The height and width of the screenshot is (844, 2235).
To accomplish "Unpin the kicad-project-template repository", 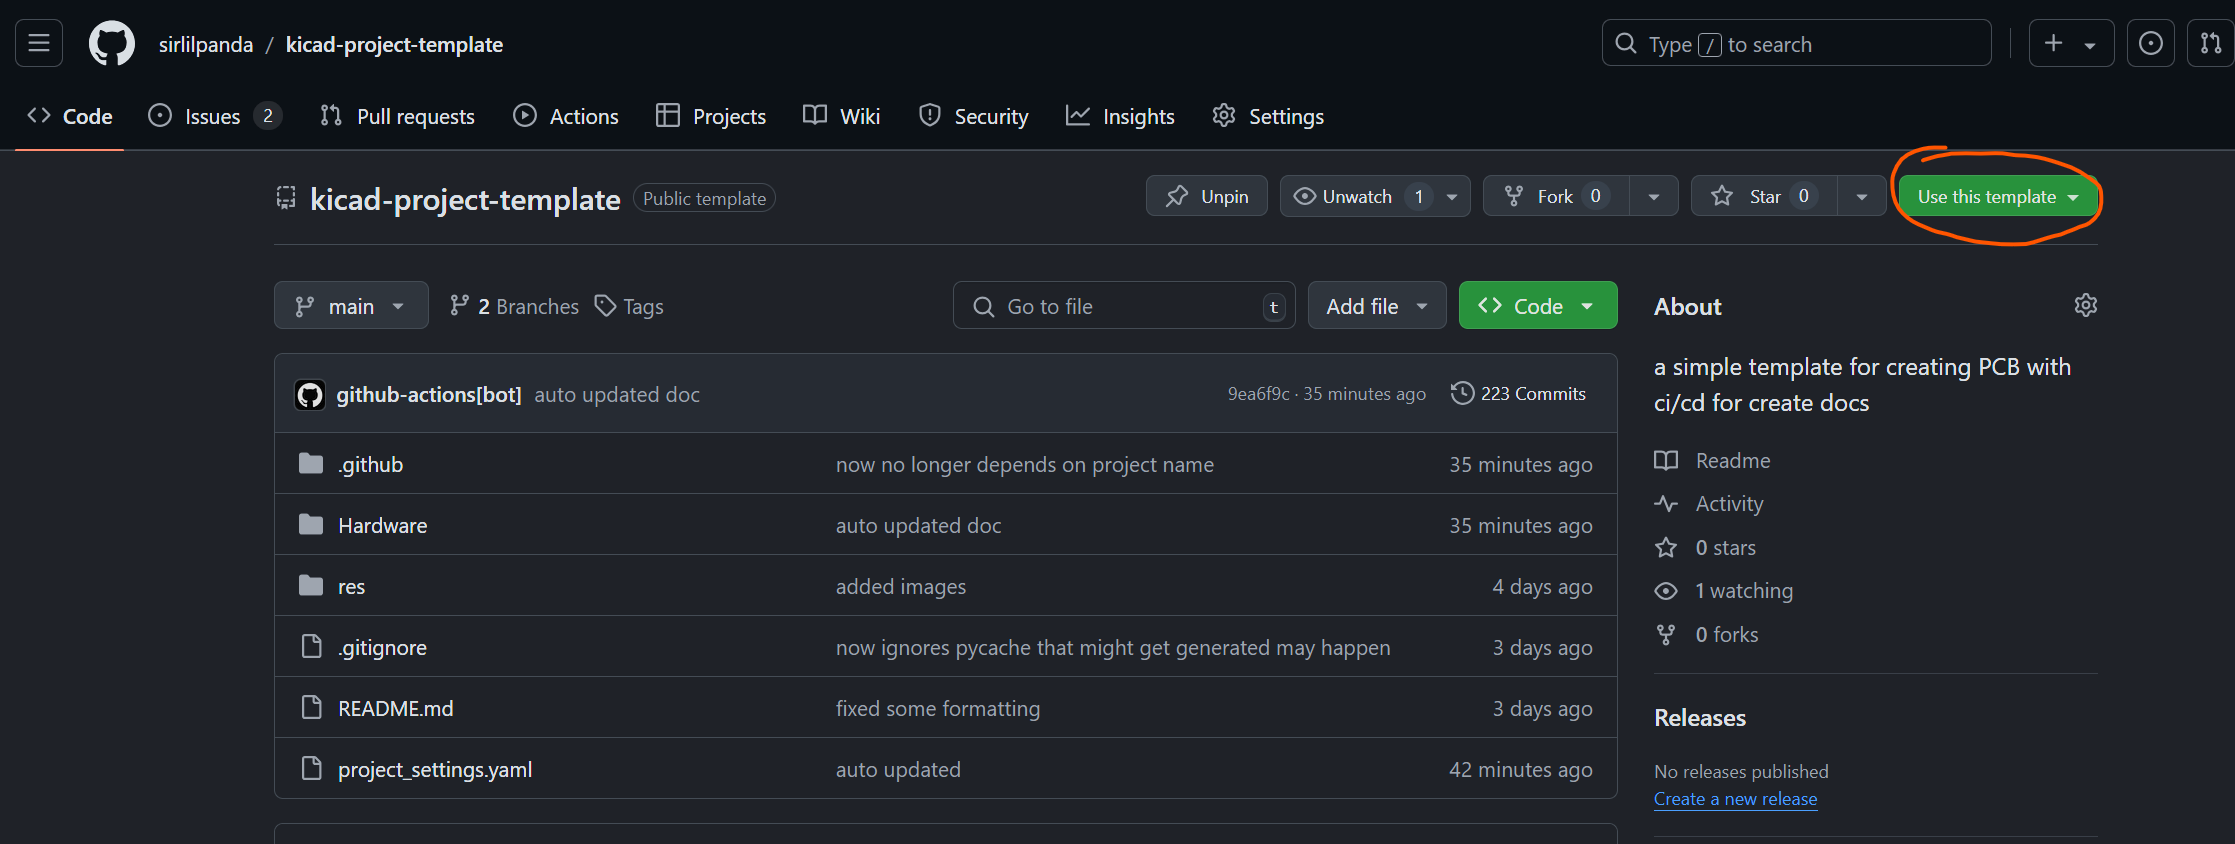I will coord(1206,196).
